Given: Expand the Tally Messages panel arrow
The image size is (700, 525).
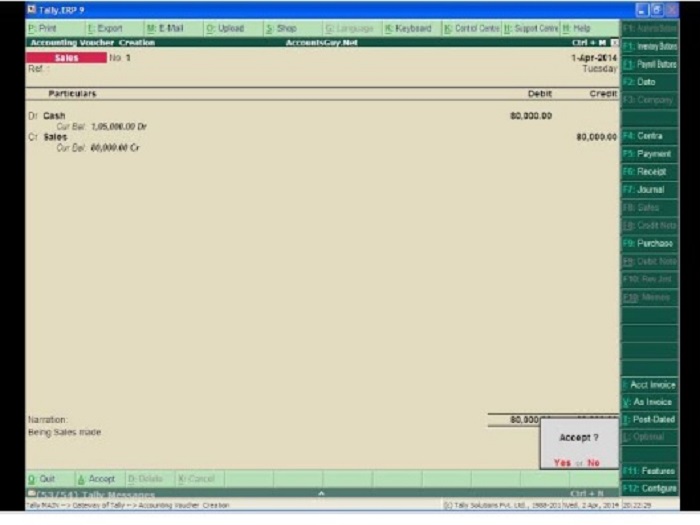Looking at the screenshot, I should [321, 493].
